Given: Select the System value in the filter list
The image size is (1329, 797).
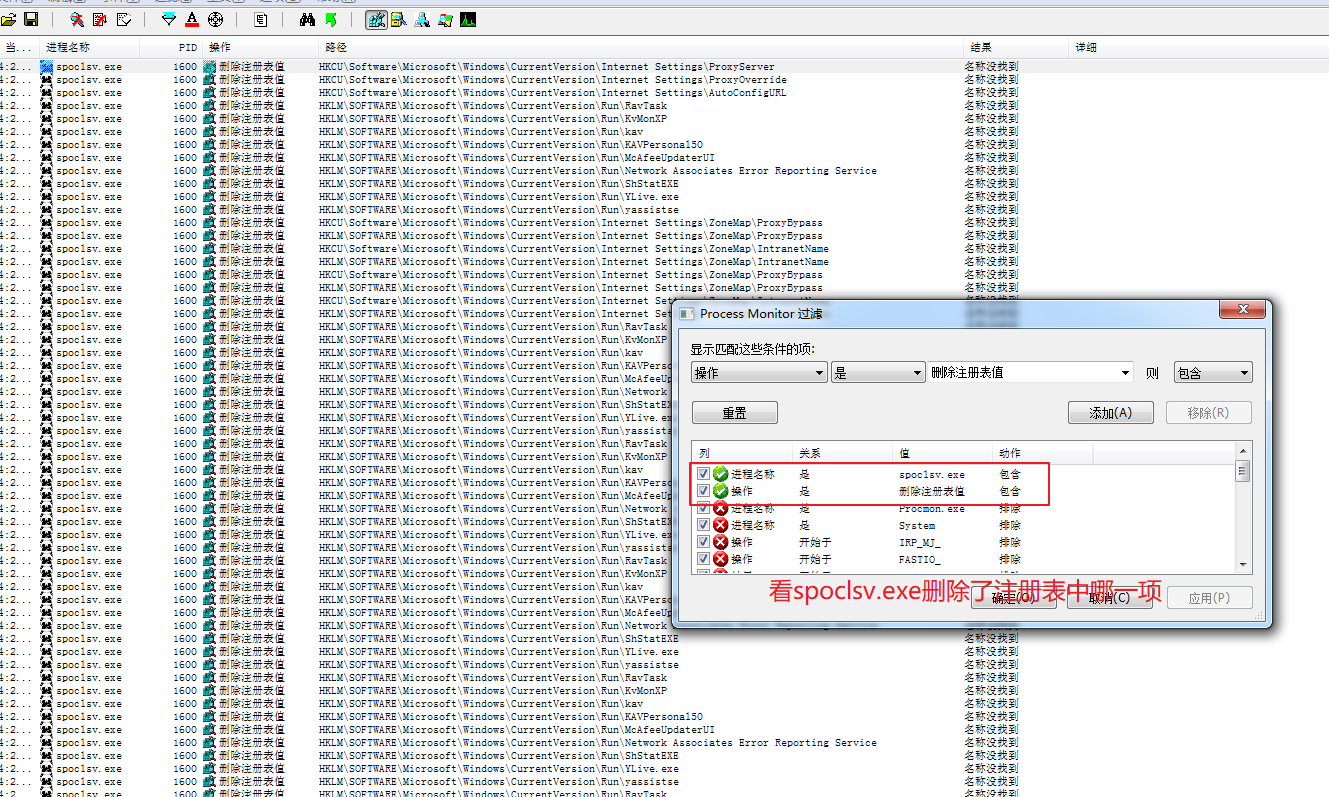Looking at the screenshot, I should pos(917,525).
